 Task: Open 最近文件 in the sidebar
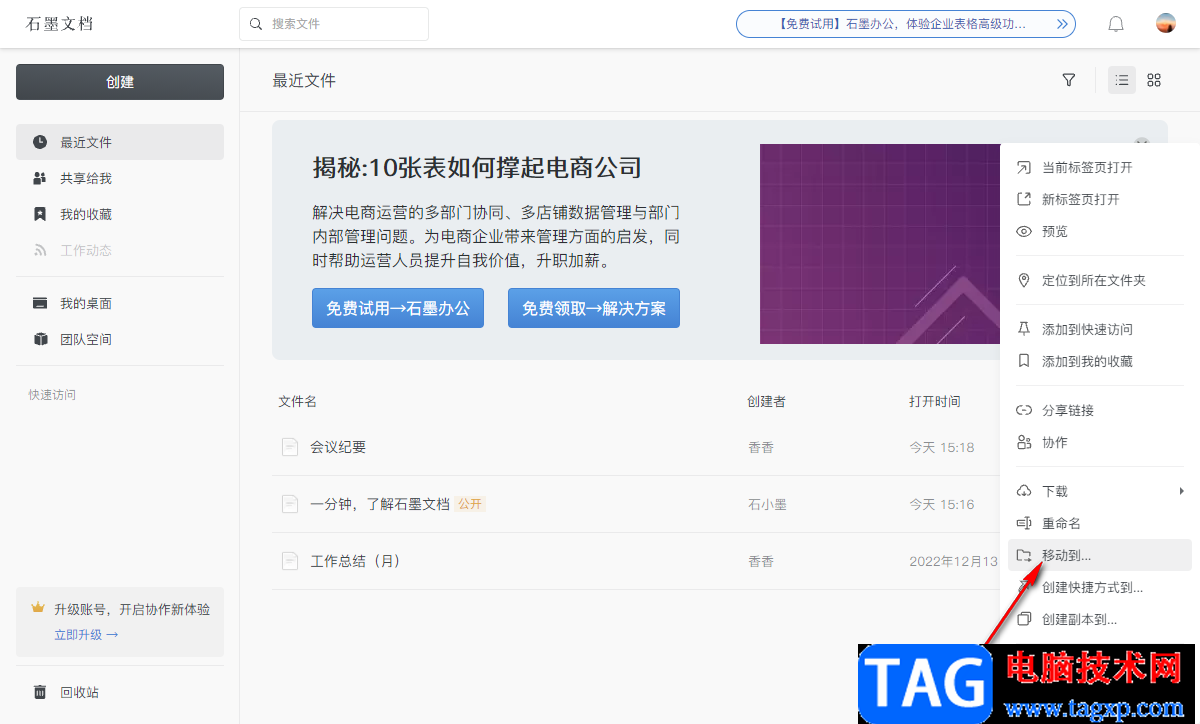[x=120, y=142]
